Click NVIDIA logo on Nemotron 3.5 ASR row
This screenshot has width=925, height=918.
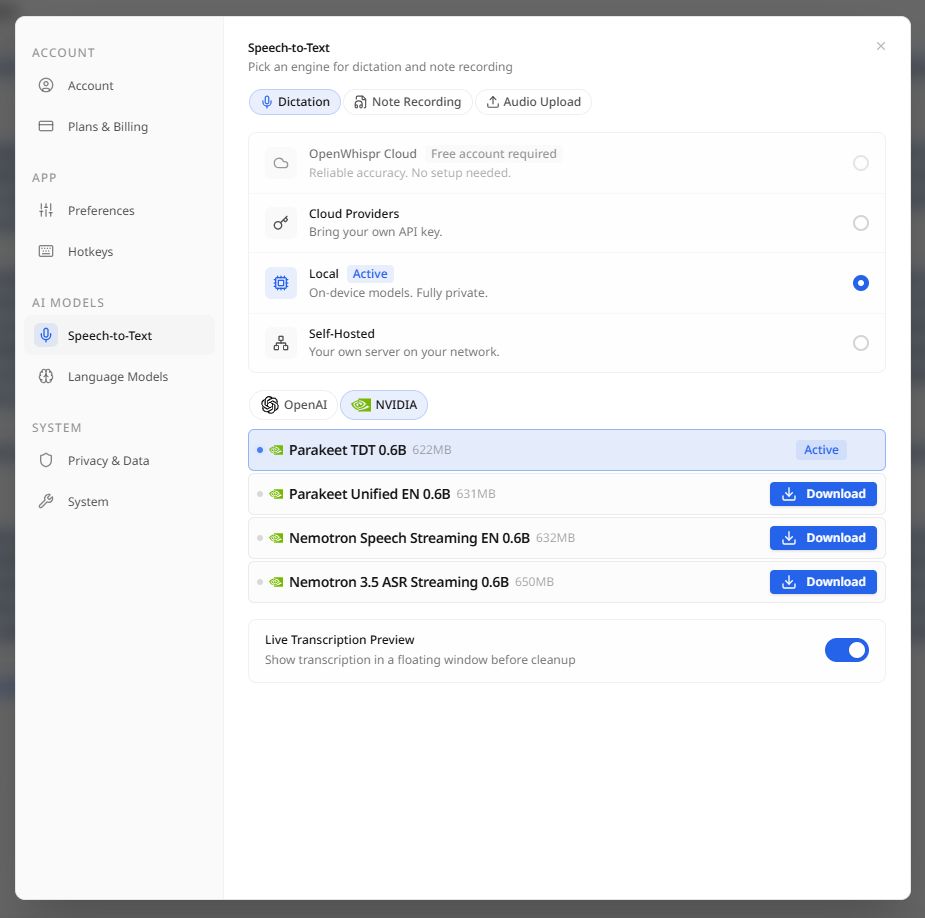(276, 582)
